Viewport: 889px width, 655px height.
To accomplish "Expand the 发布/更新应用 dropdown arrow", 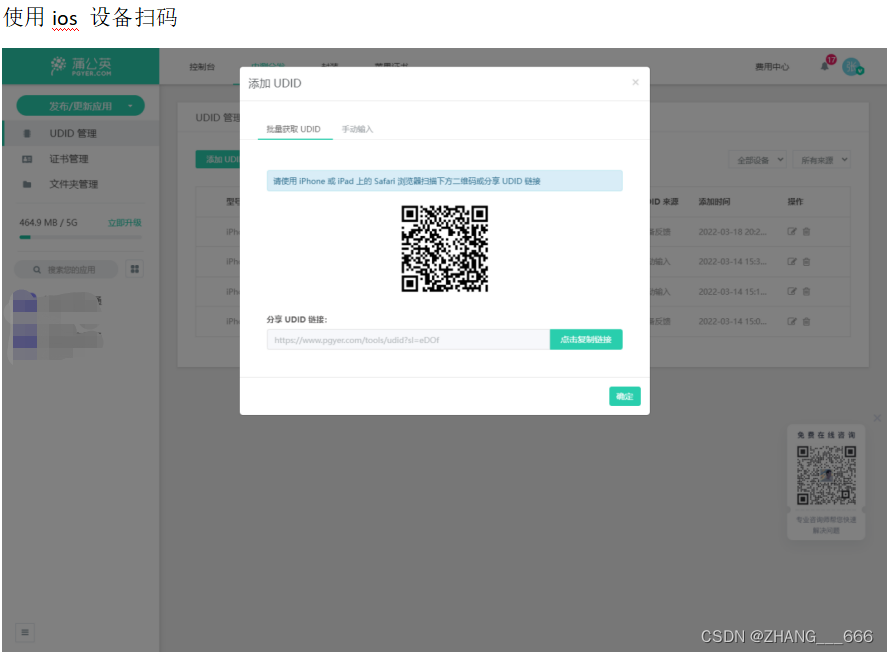I will pos(130,106).
